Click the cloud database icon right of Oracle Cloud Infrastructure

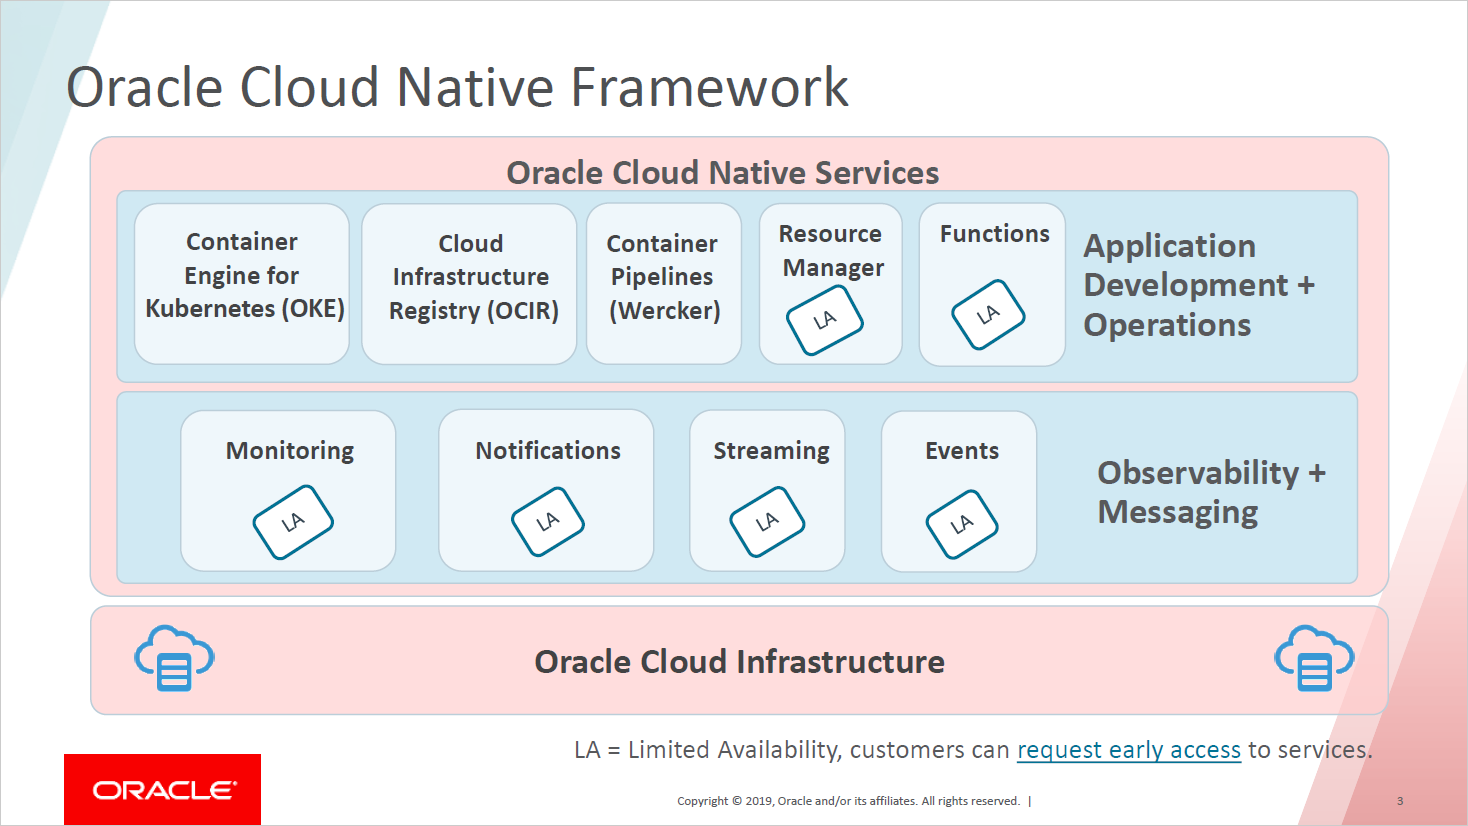click(x=1314, y=658)
